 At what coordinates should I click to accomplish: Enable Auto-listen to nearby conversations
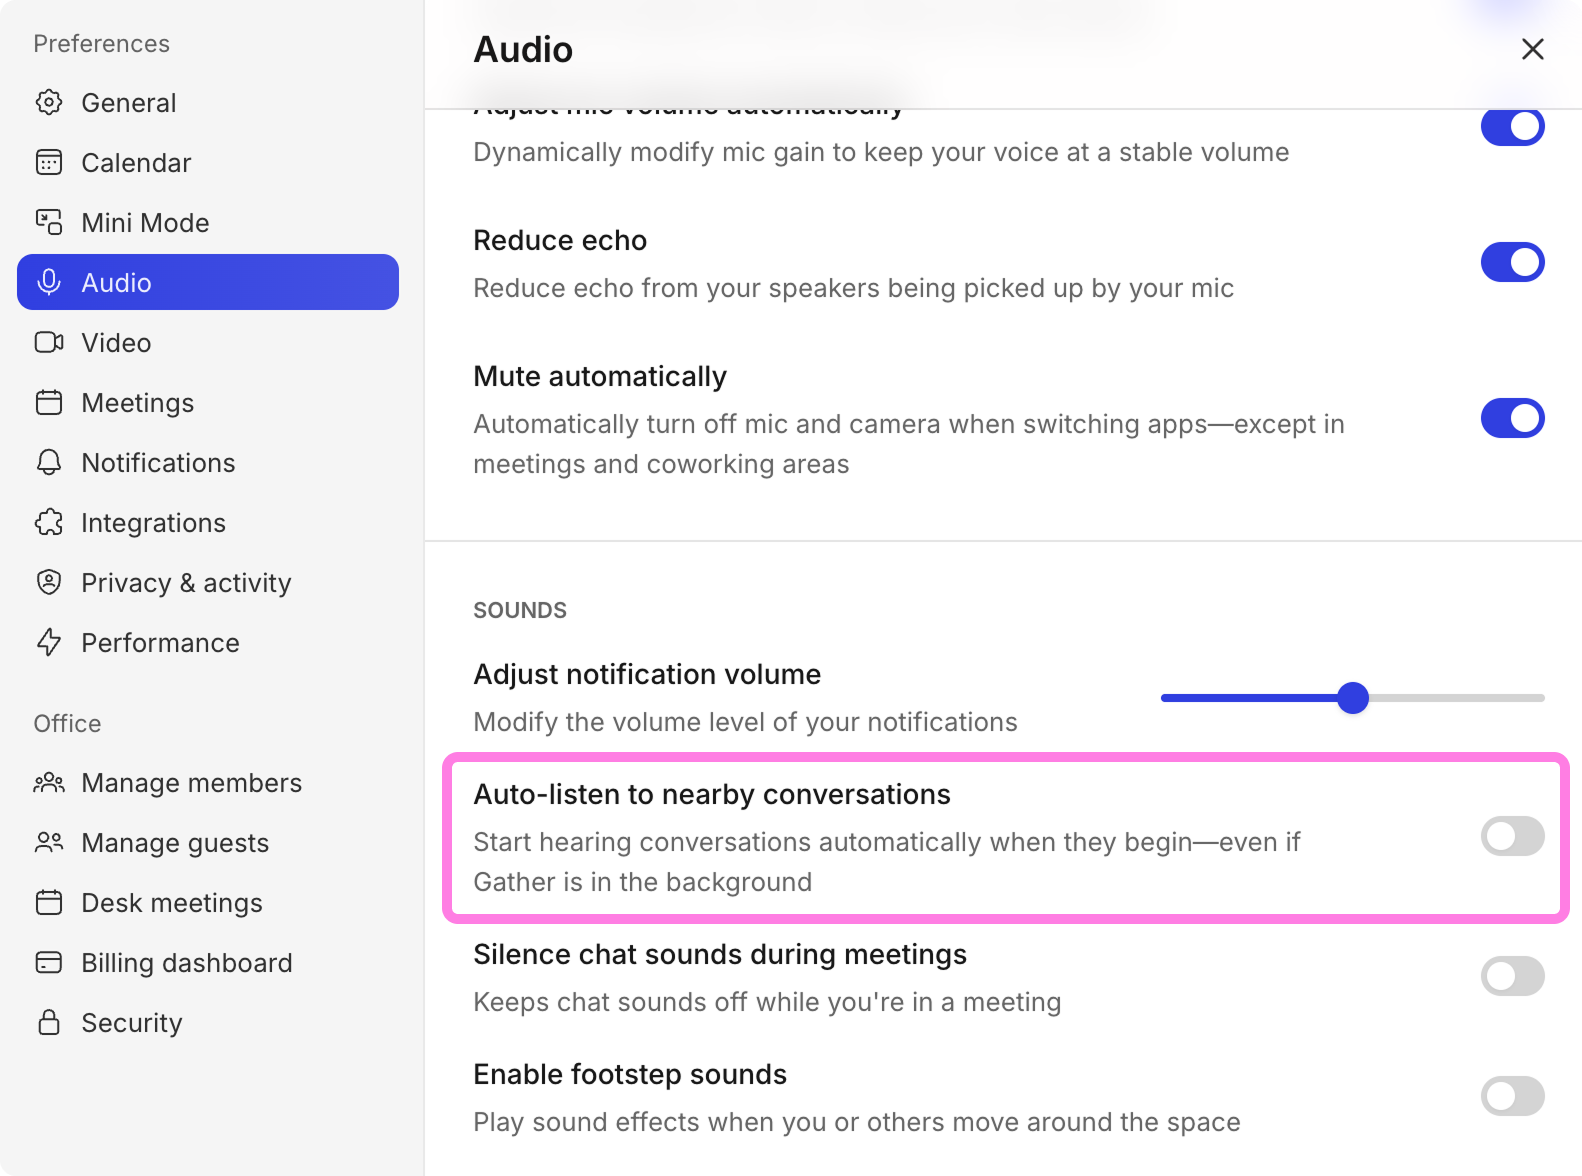coord(1512,836)
